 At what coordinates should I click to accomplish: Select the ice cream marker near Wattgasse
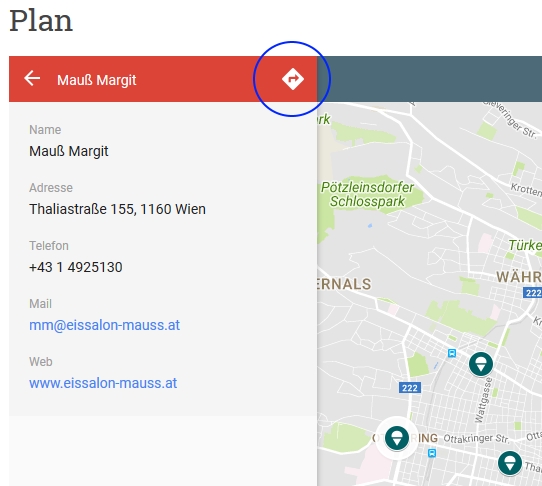480,364
